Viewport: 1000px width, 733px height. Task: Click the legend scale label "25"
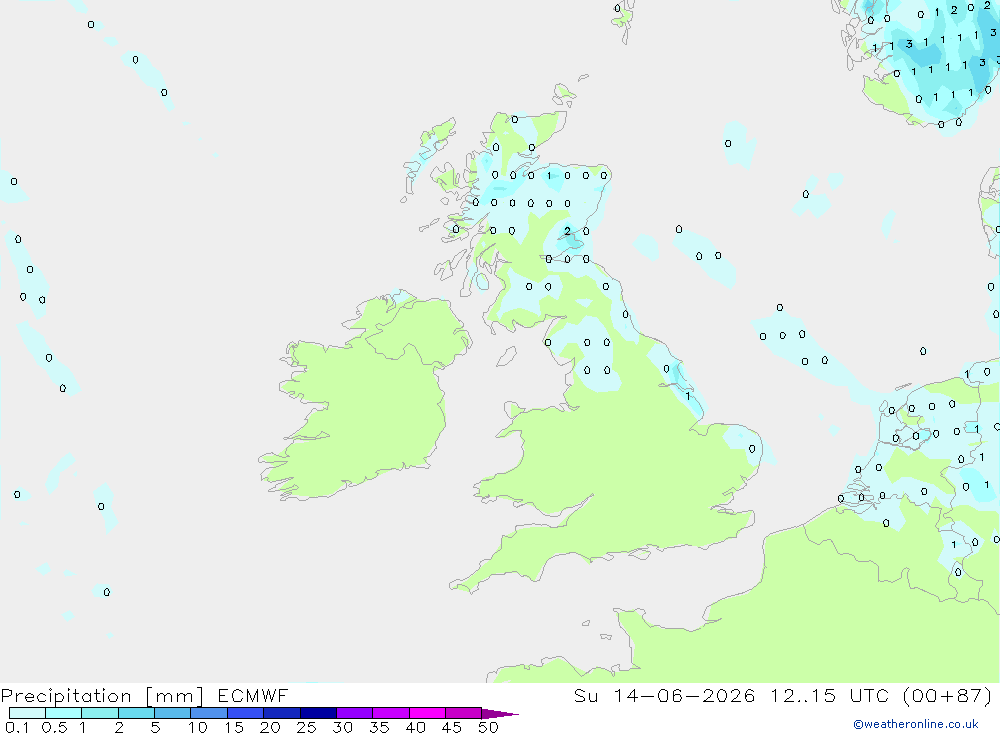click(306, 727)
